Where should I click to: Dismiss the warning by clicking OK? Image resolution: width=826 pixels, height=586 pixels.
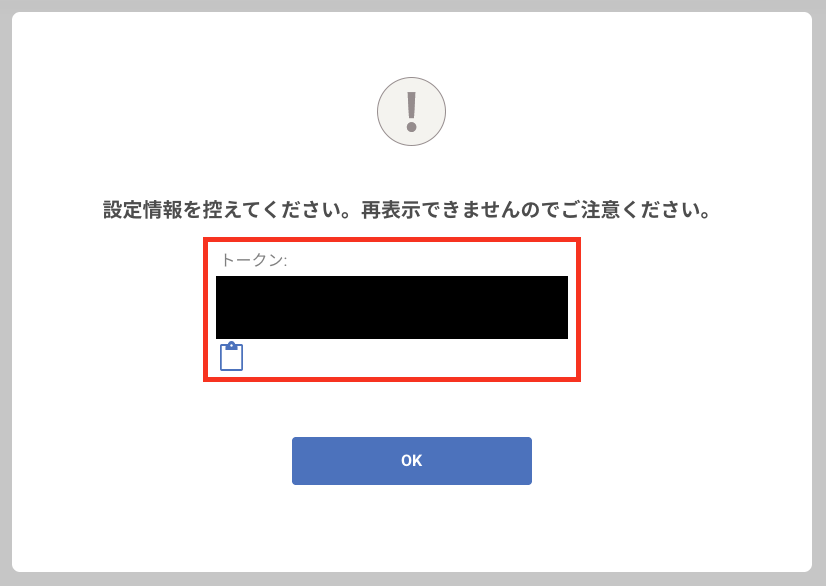coord(411,461)
